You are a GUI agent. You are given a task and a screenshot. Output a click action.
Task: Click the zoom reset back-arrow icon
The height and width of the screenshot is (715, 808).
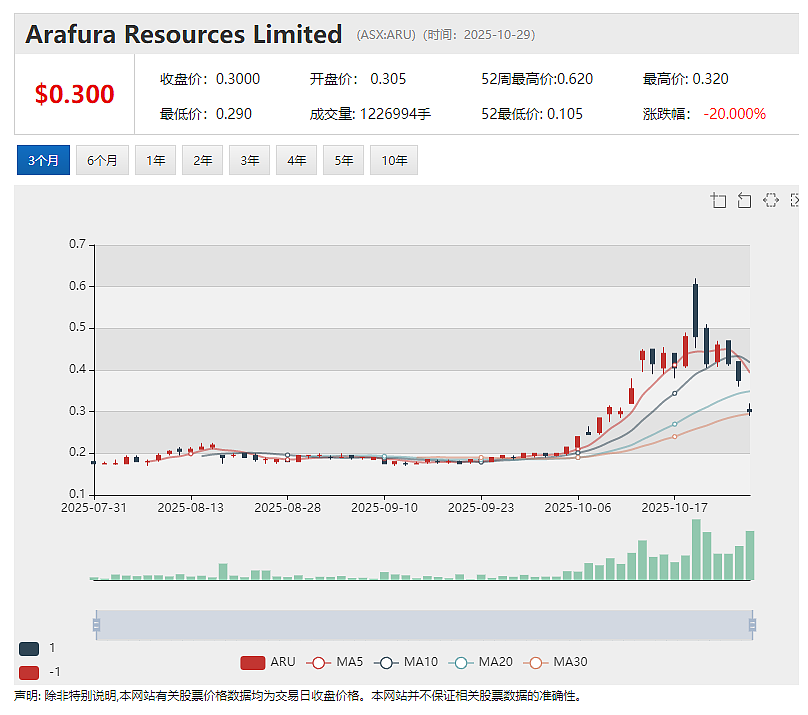[744, 200]
